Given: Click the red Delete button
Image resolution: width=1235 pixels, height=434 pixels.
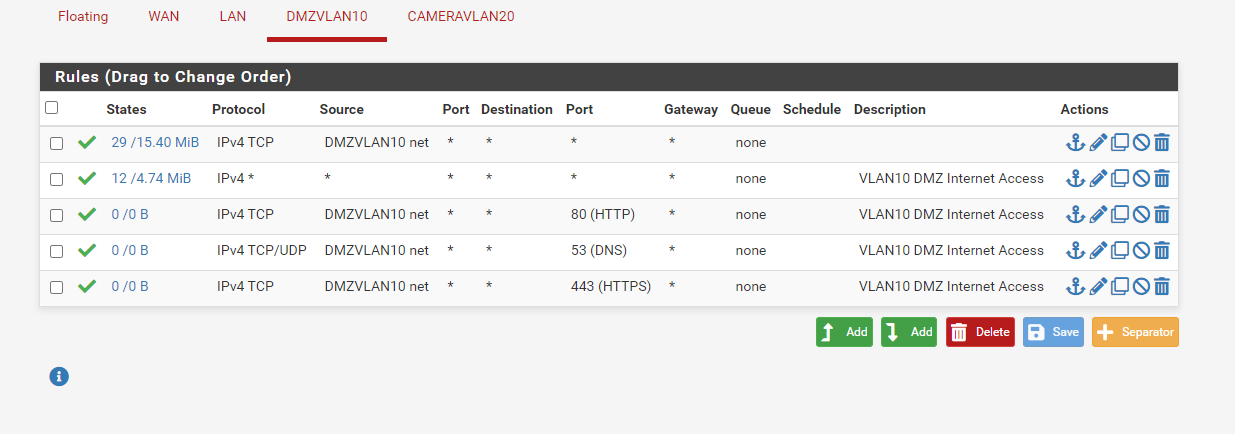Looking at the screenshot, I should click(x=980, y=332).
